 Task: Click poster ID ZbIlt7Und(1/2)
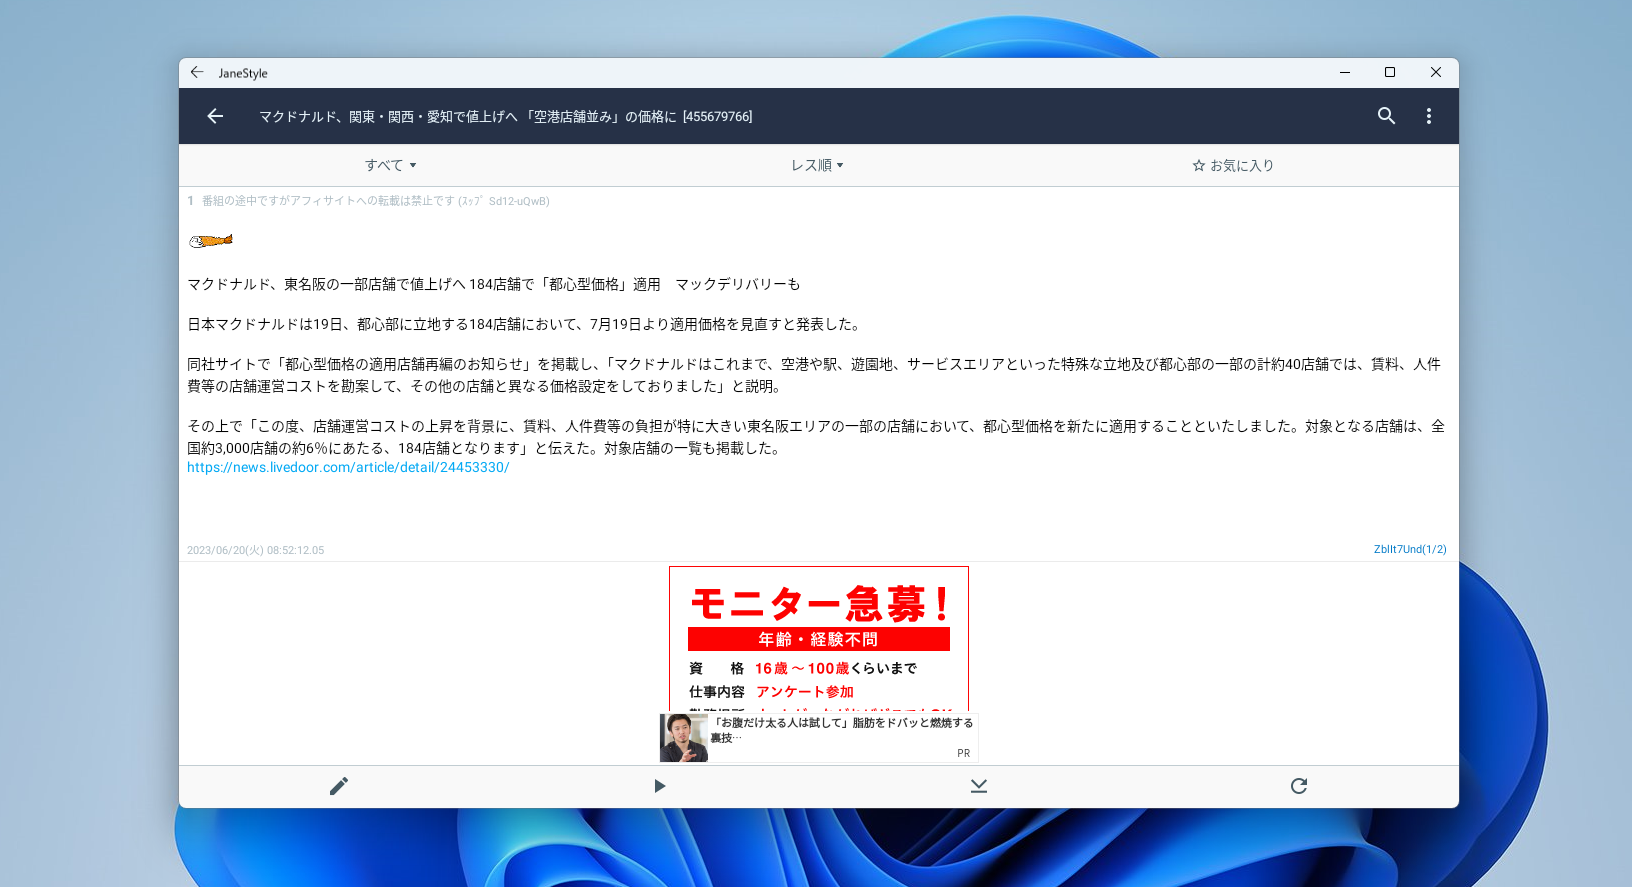[1410, 549]
